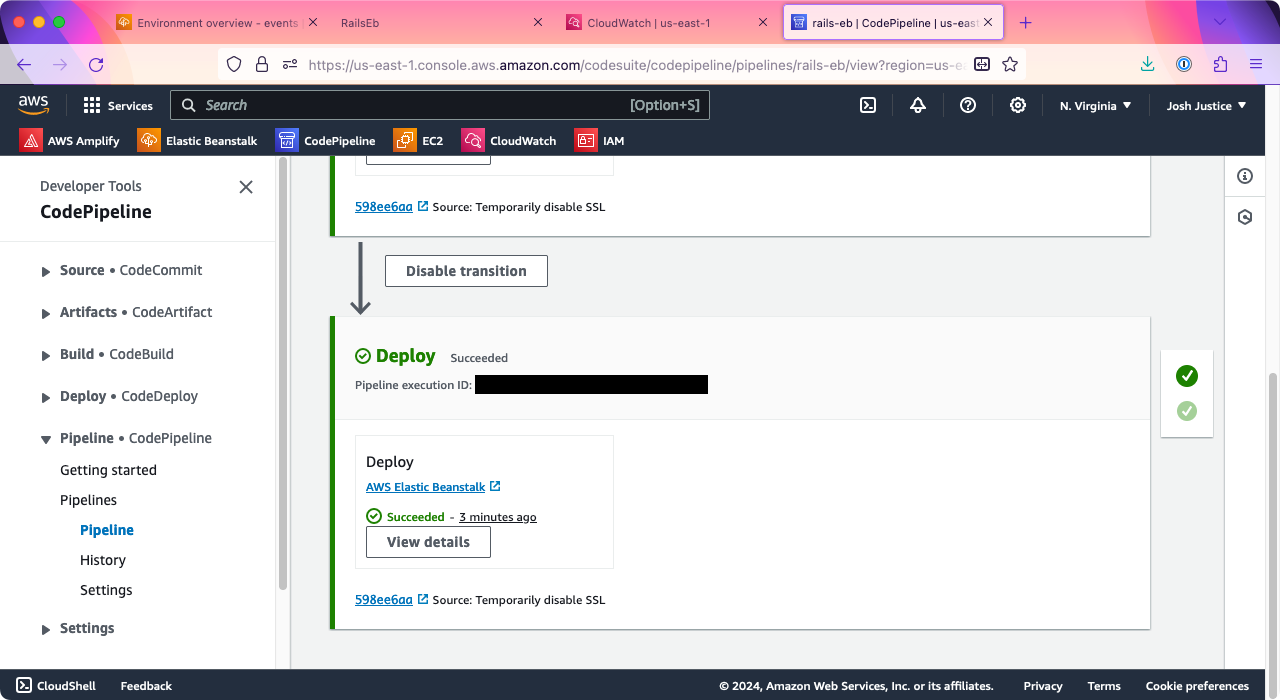The height and width of the screenshot is (700, 1280).
Task: Go back in browser history
Action: 24,64
